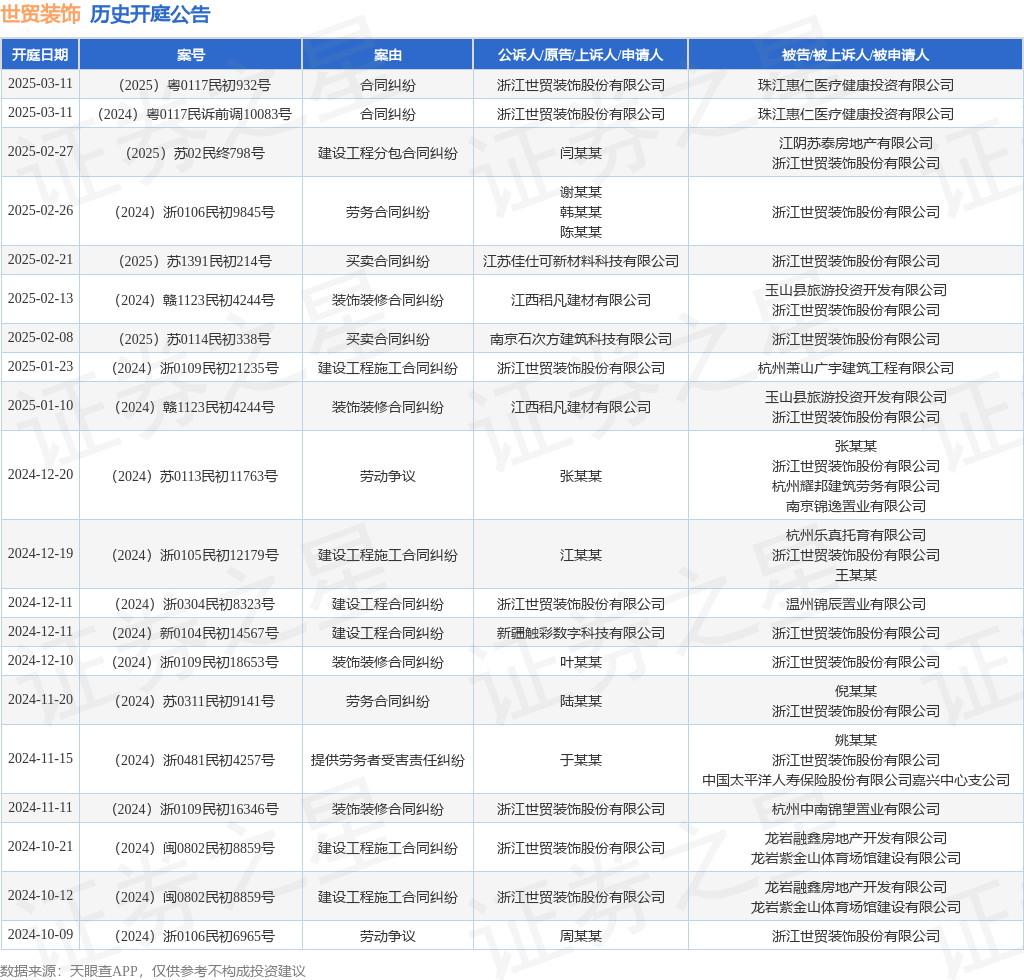The width and height of the screenshot is (1024, 980).
Task: Click defendant 南京锦逸置业有限公司
Action: click(x=856, y=506)
